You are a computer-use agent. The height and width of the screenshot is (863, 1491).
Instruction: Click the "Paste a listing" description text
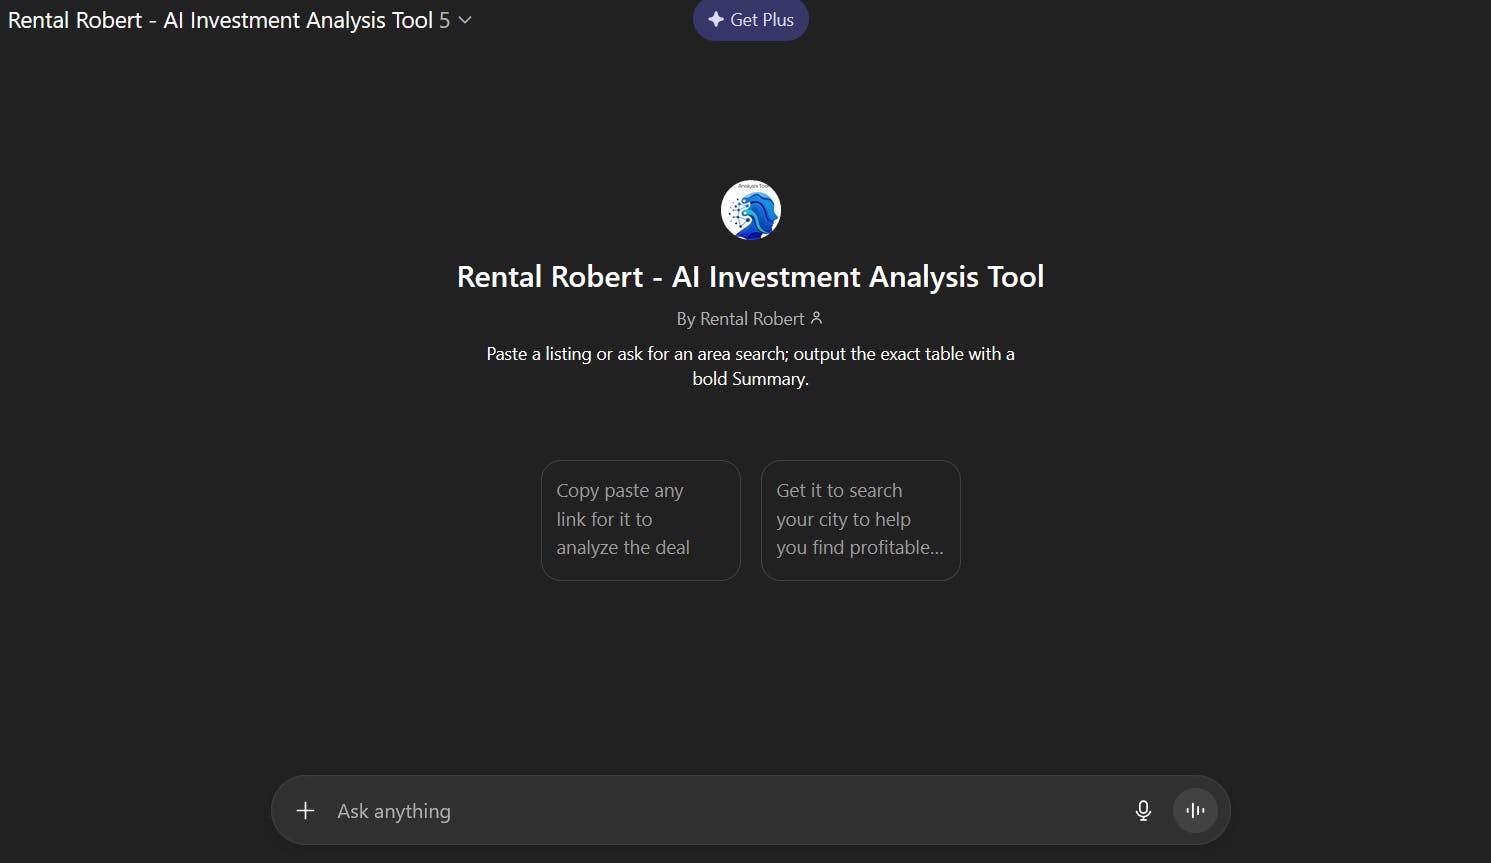pyautogui.click(x=750, y=354)
